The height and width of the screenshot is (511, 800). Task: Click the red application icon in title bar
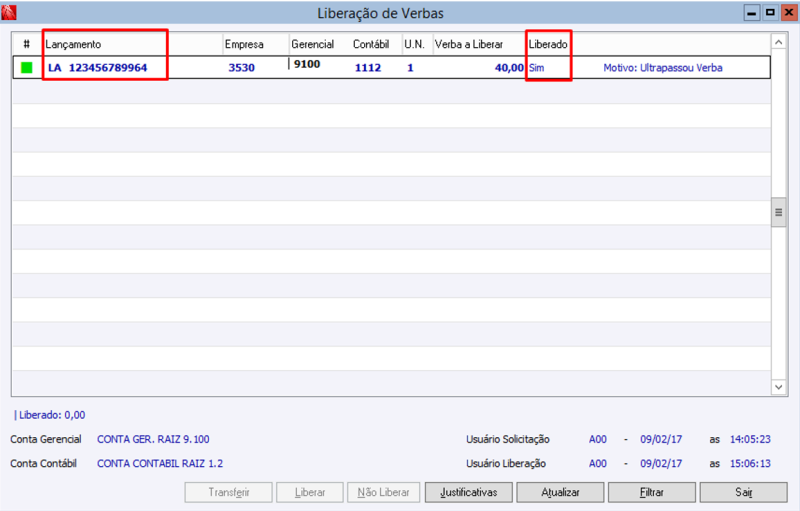click(9, 12)
